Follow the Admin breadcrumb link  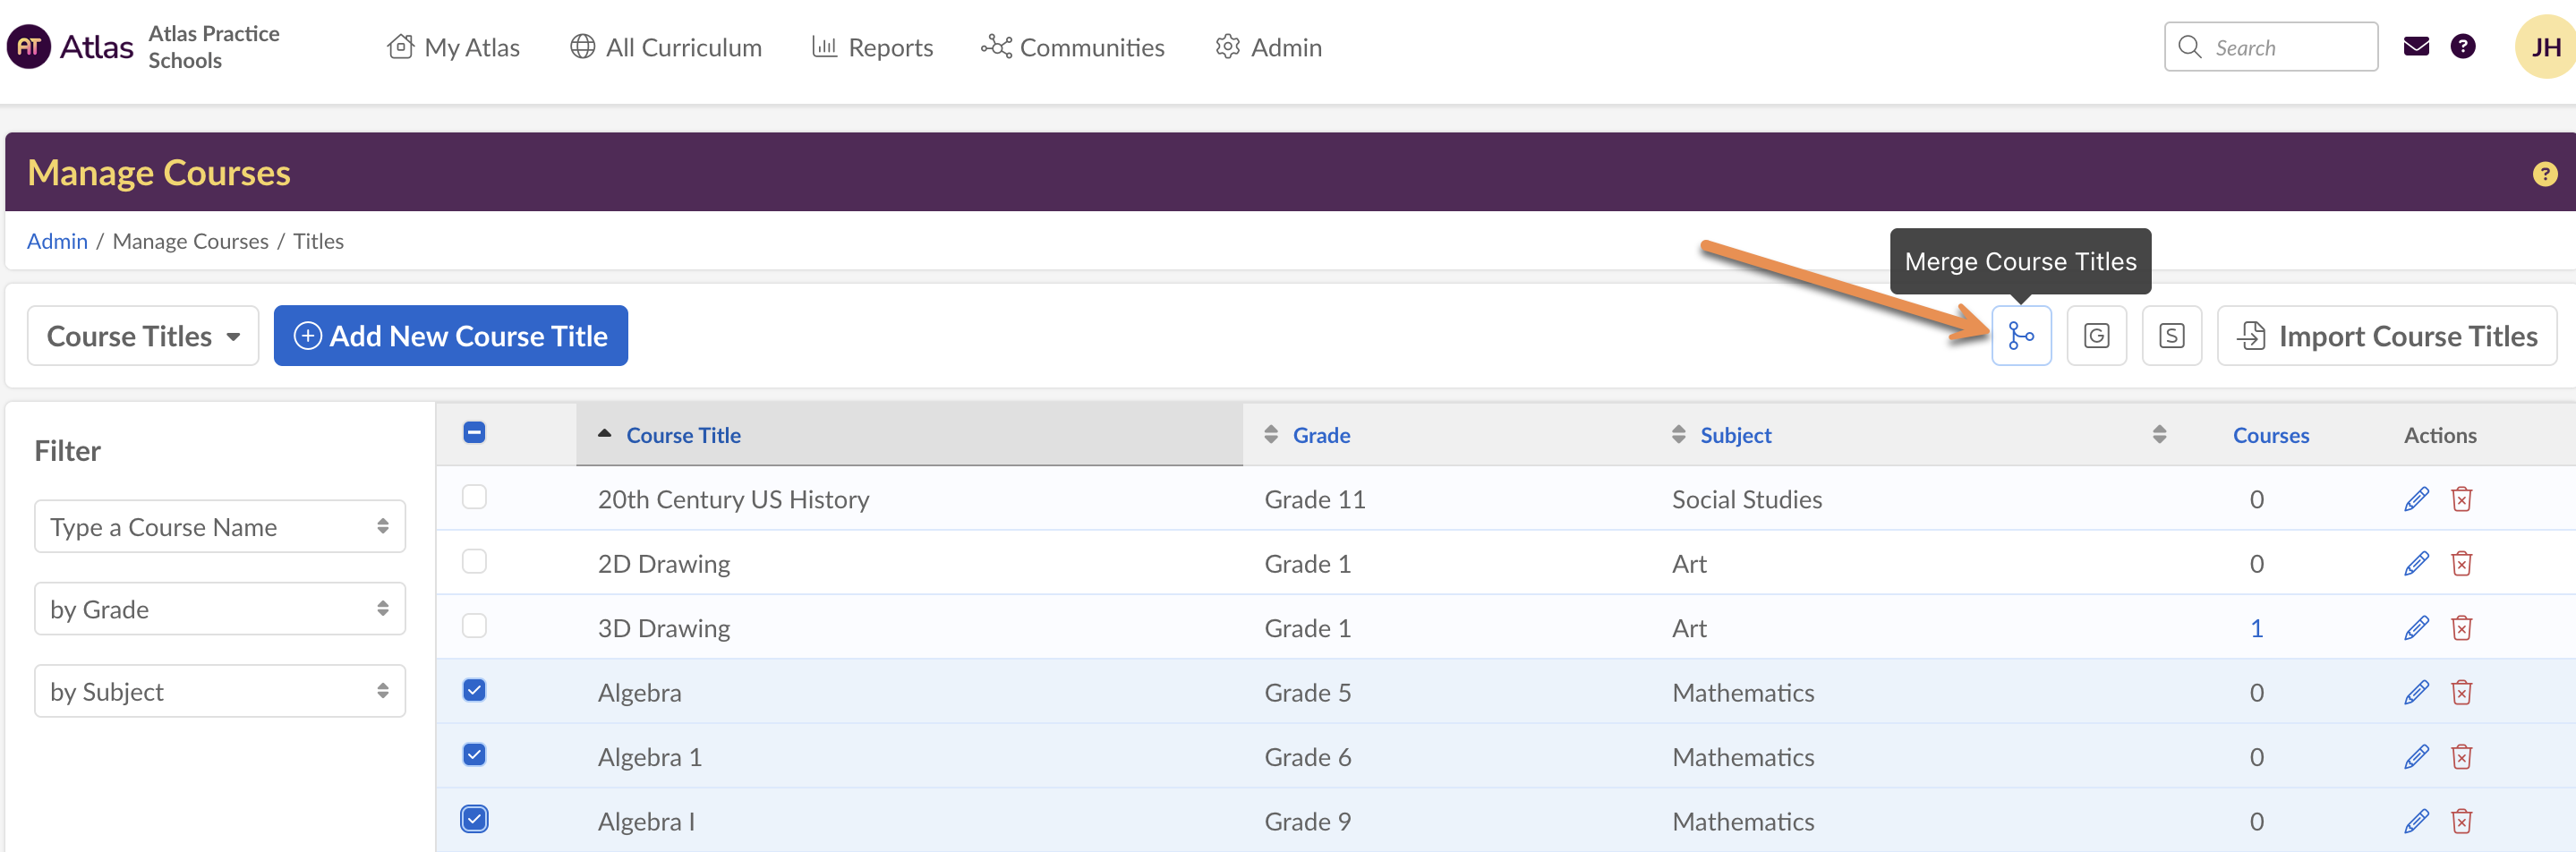point(57,241)
